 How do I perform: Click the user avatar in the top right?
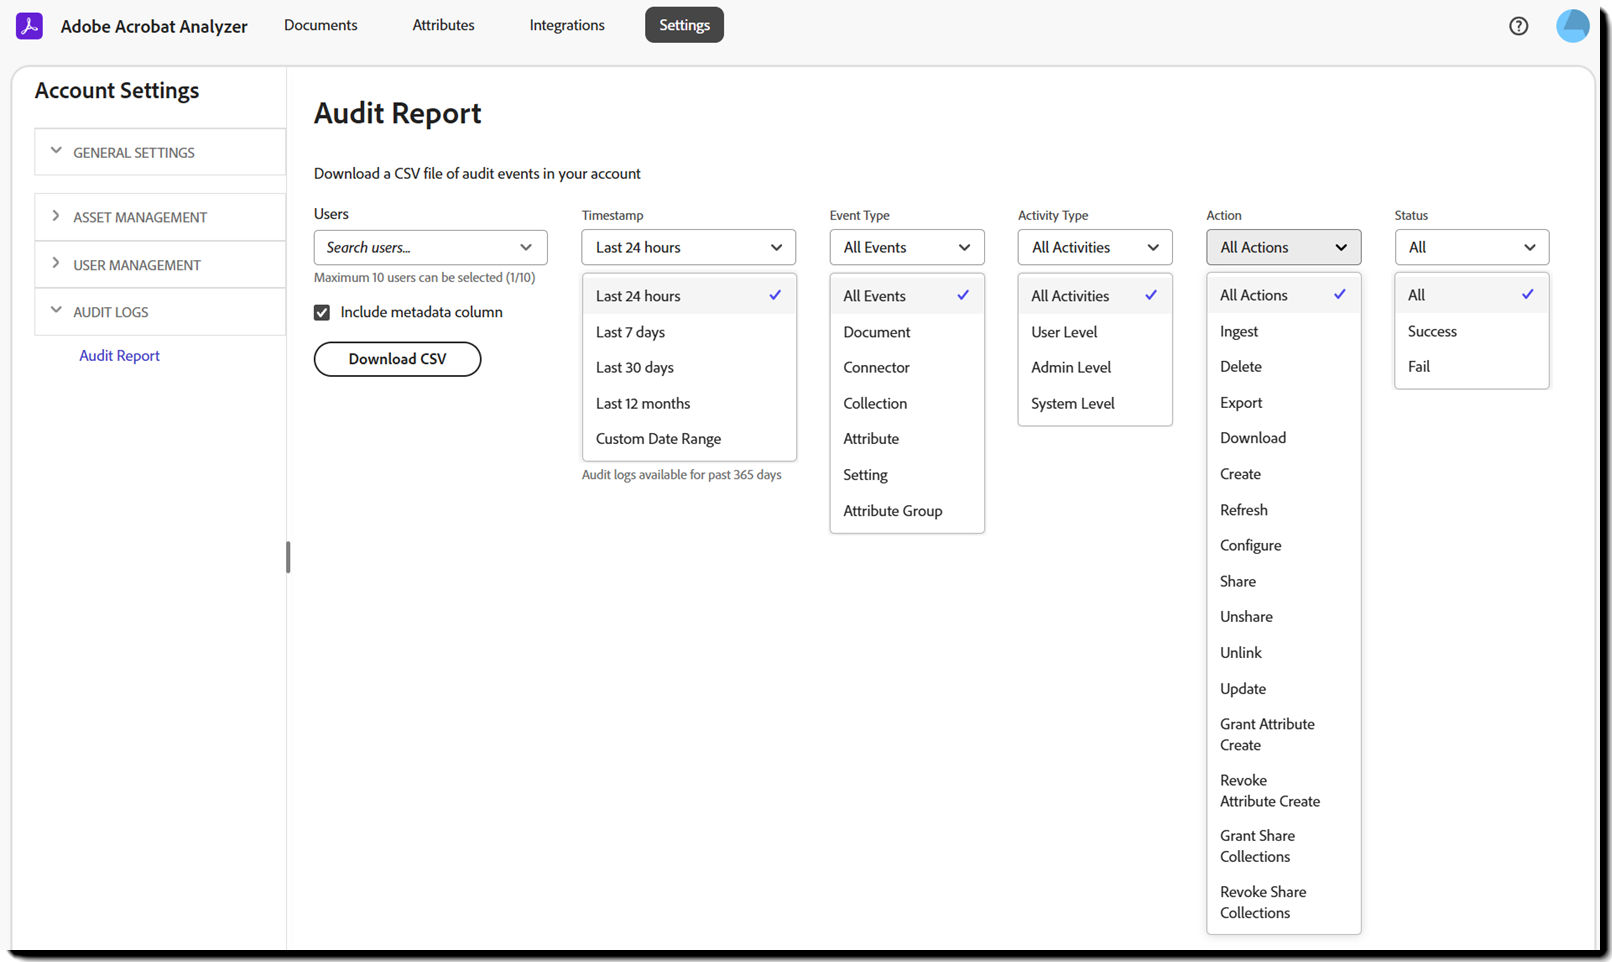click(1572, 26)
